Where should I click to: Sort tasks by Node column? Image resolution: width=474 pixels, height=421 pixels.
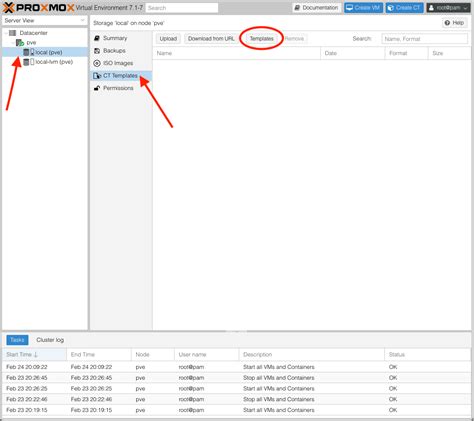(x=153, y=354)
